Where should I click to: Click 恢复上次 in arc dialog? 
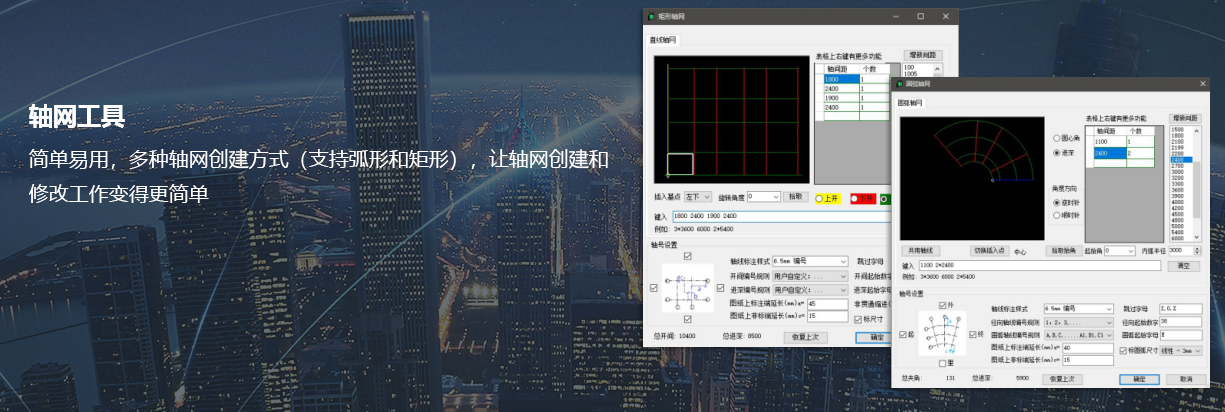pyautogui.click(x=1063, y=379)
